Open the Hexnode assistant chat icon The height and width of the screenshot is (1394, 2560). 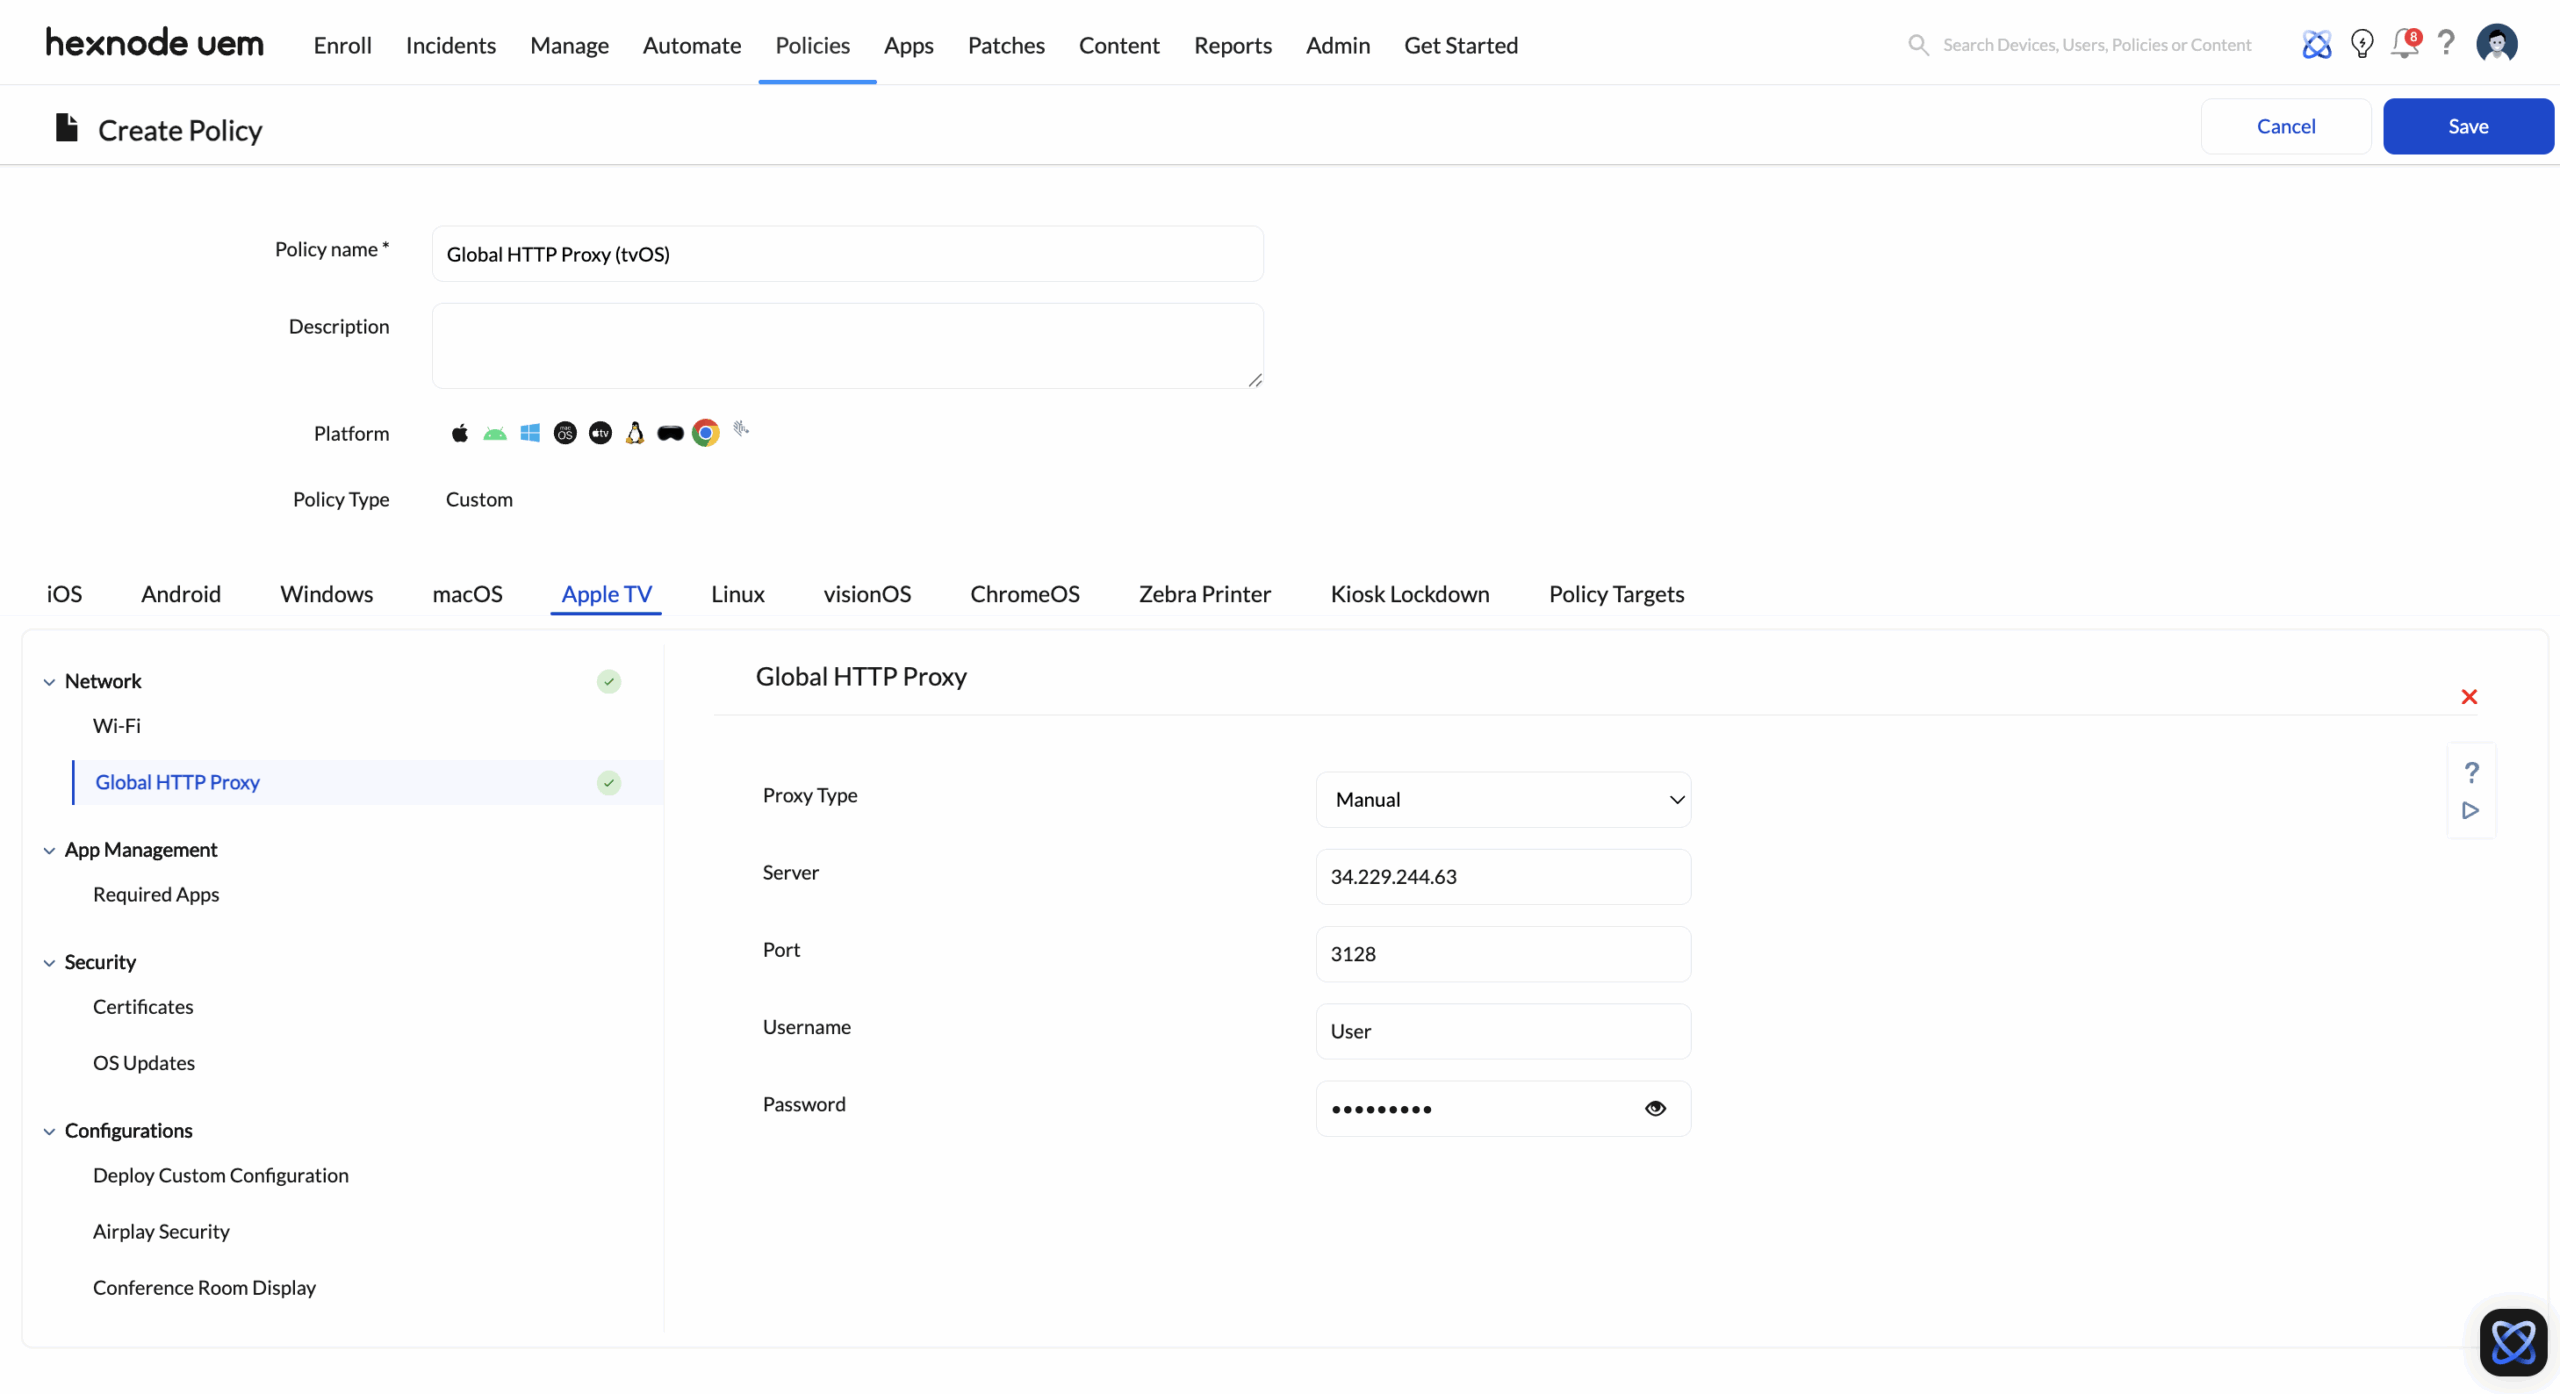[x=2513, y=1342]
